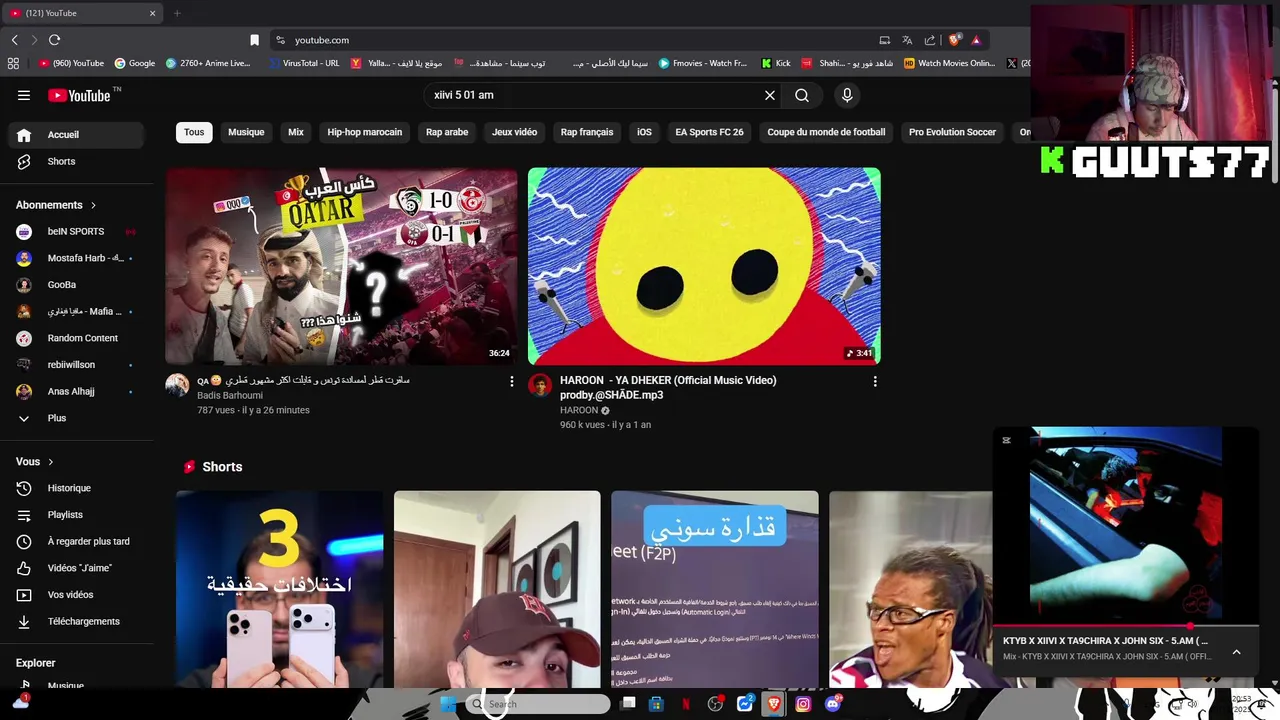Select Coupe du monde de football chip
1280x720 pixels.
(x=826, y=132)
